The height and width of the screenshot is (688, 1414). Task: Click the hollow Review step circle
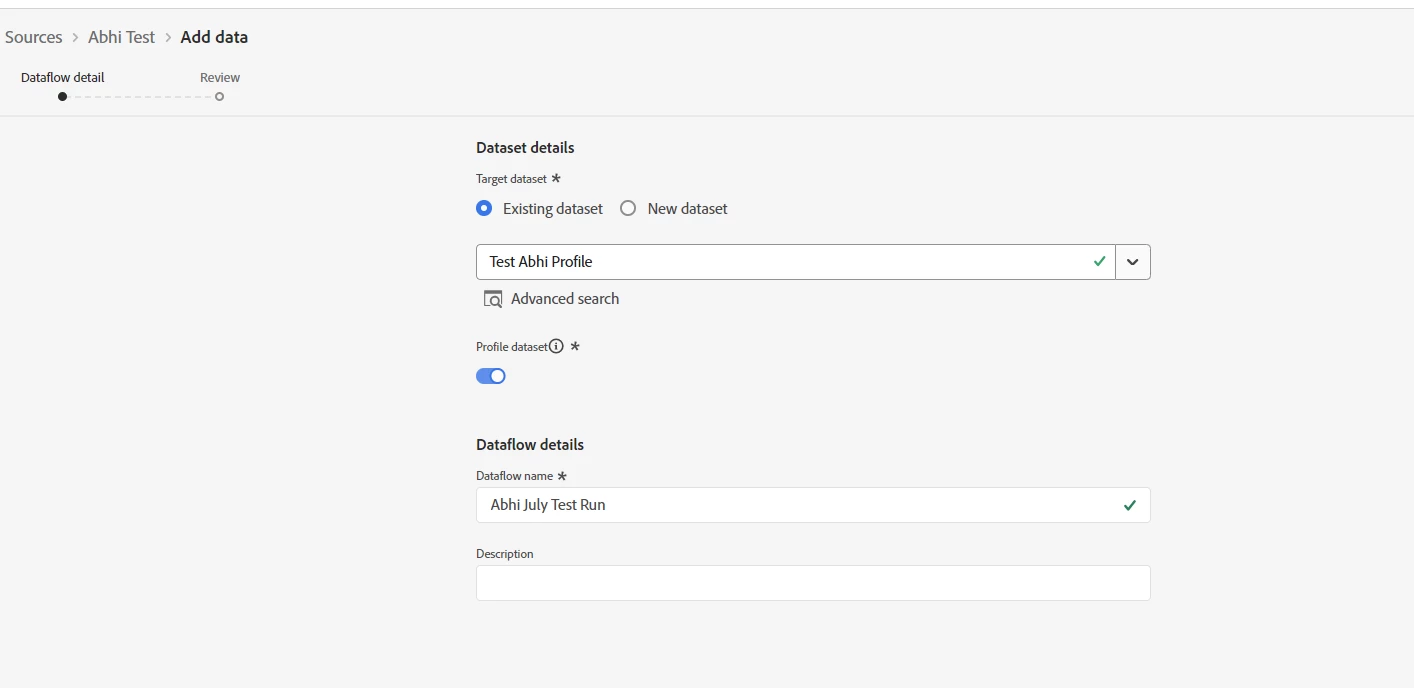point(219,97)
